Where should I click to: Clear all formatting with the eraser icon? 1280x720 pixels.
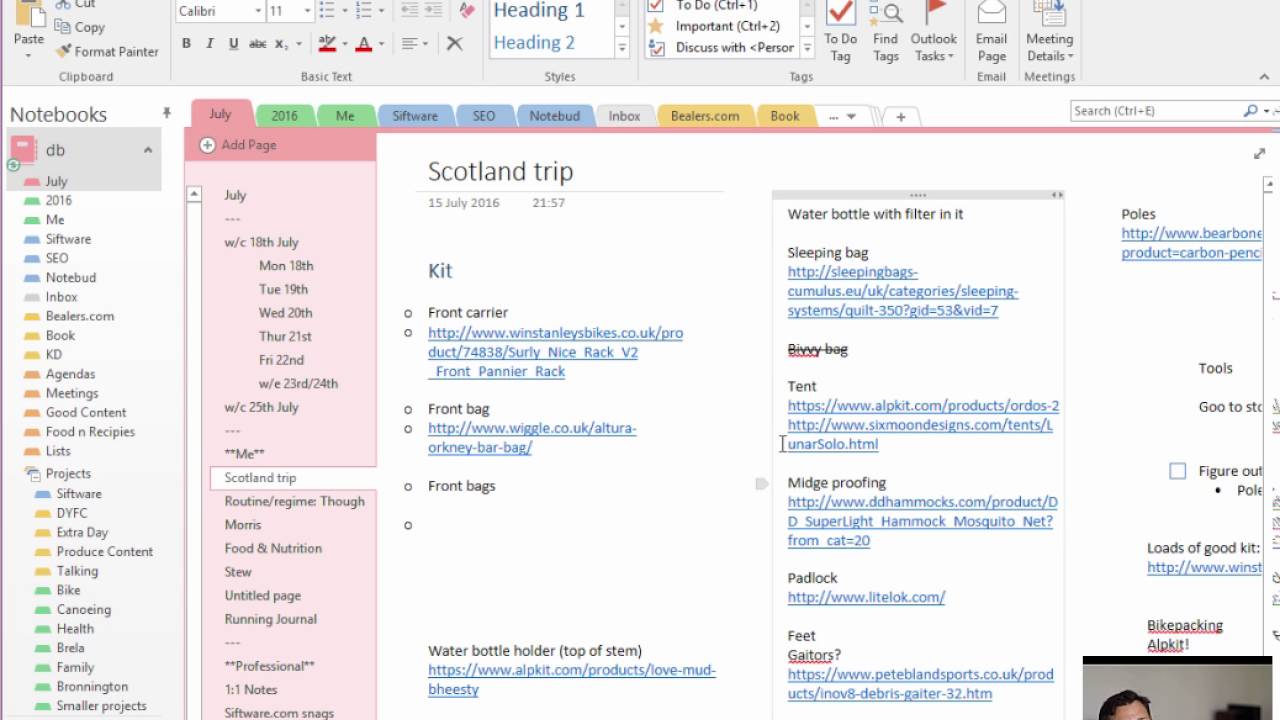pos(467,11)
